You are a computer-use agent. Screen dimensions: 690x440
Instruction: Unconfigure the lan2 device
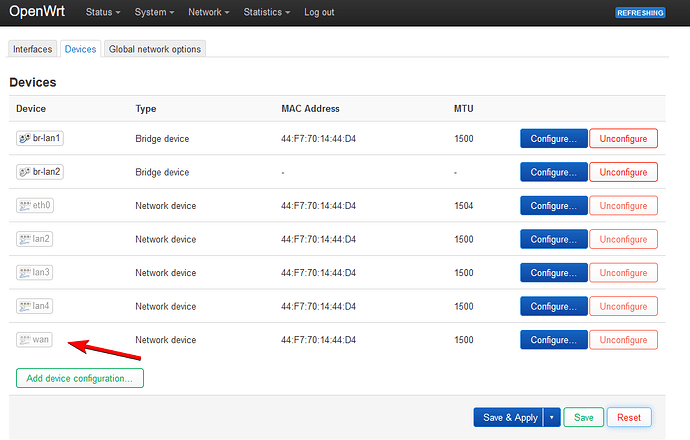click(x=624, y=239)
